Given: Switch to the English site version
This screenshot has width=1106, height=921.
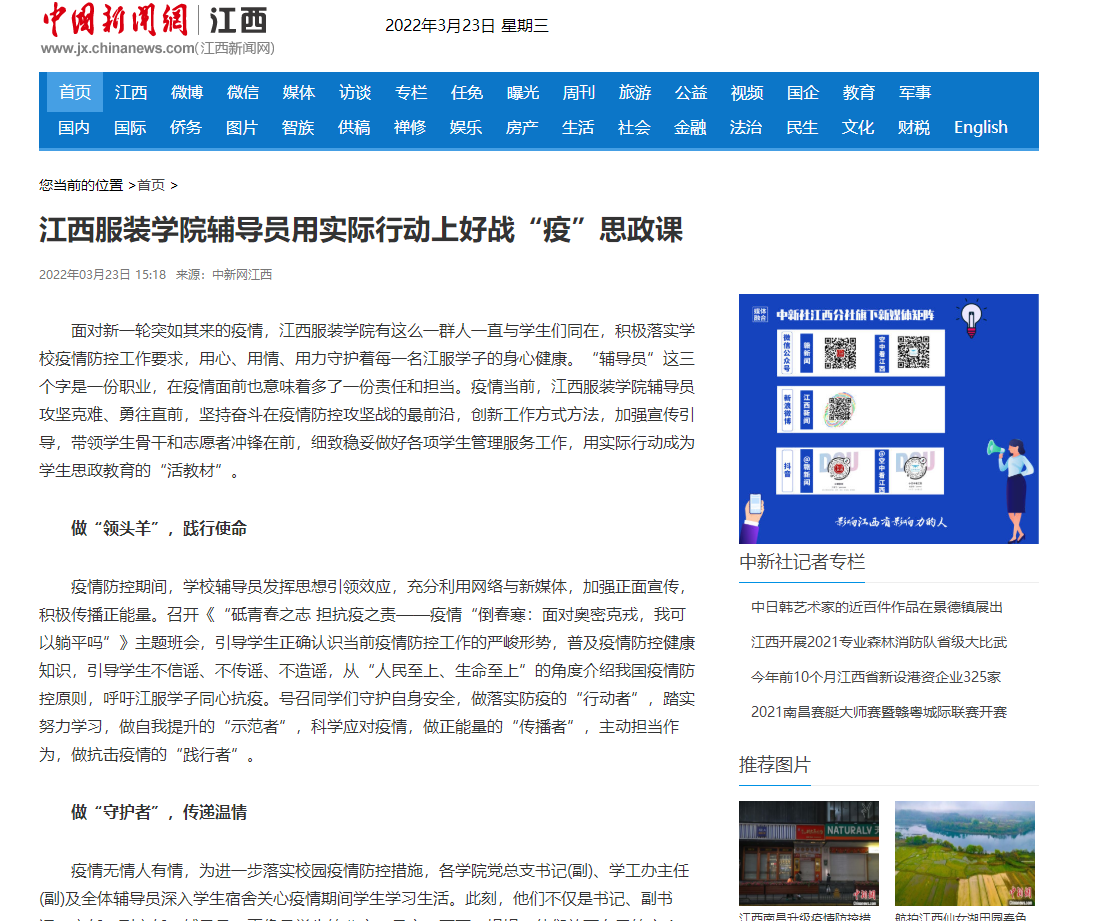Looking at the screenshot, I should [x=980, y=128].
